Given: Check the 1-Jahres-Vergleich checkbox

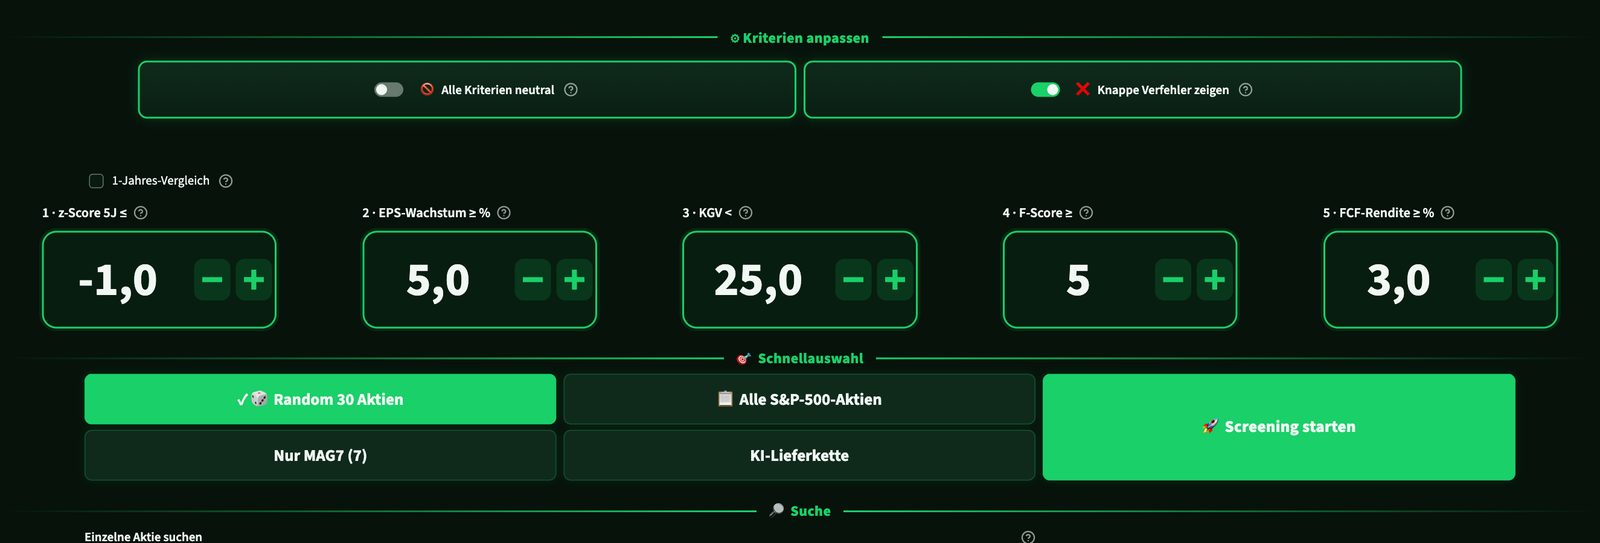Looking at the screenshot, I should 96,181.
